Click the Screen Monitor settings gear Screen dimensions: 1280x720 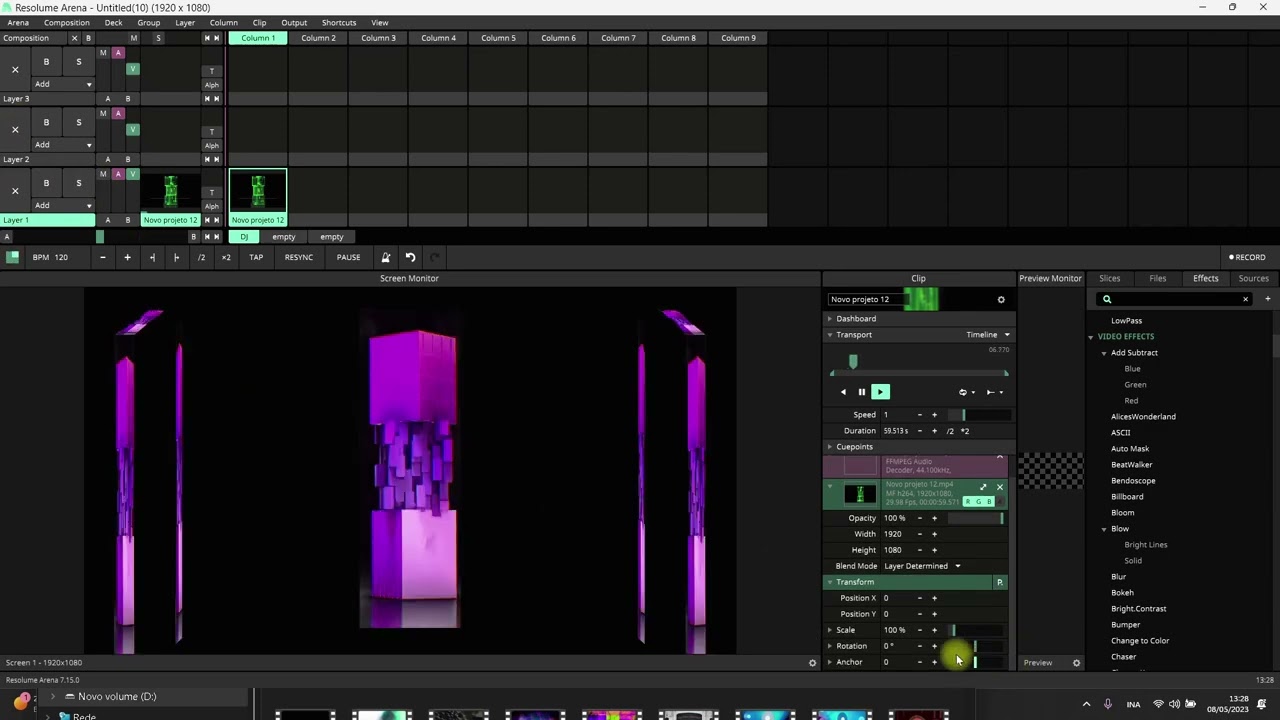pyautogui.click(x=812, y=663)
